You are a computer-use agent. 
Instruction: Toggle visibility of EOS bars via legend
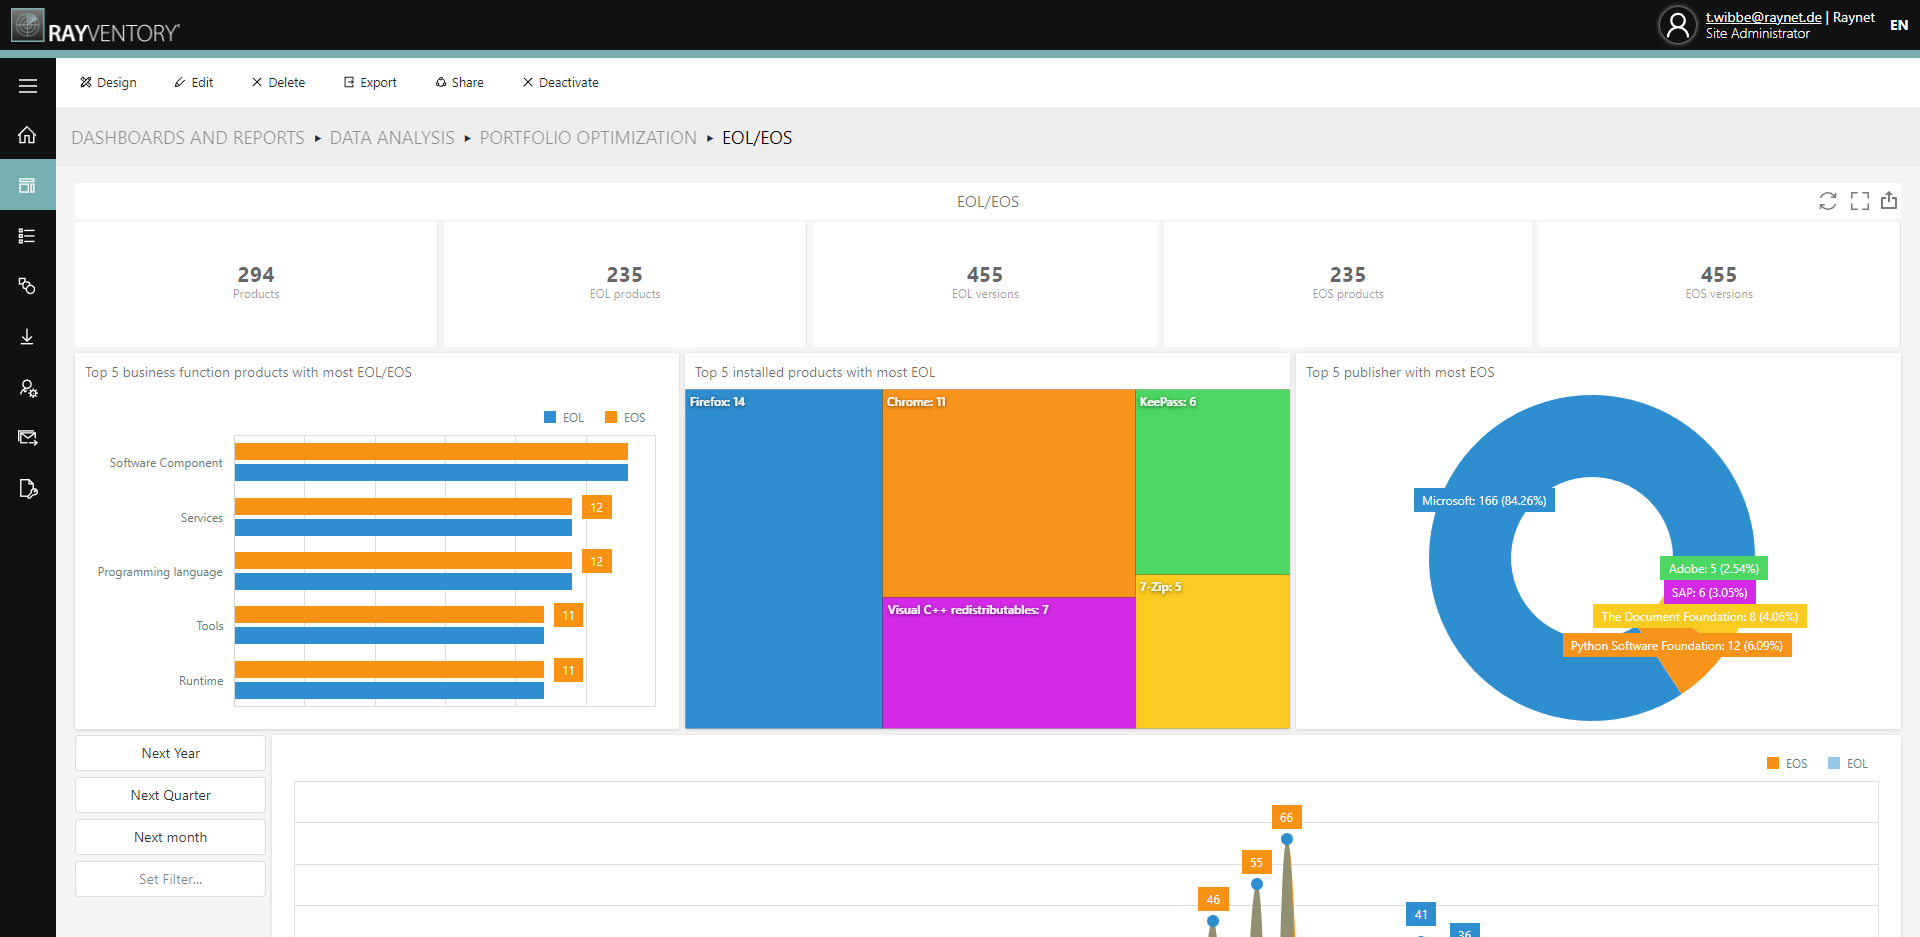pyautogui.click(x=624, y=417)
